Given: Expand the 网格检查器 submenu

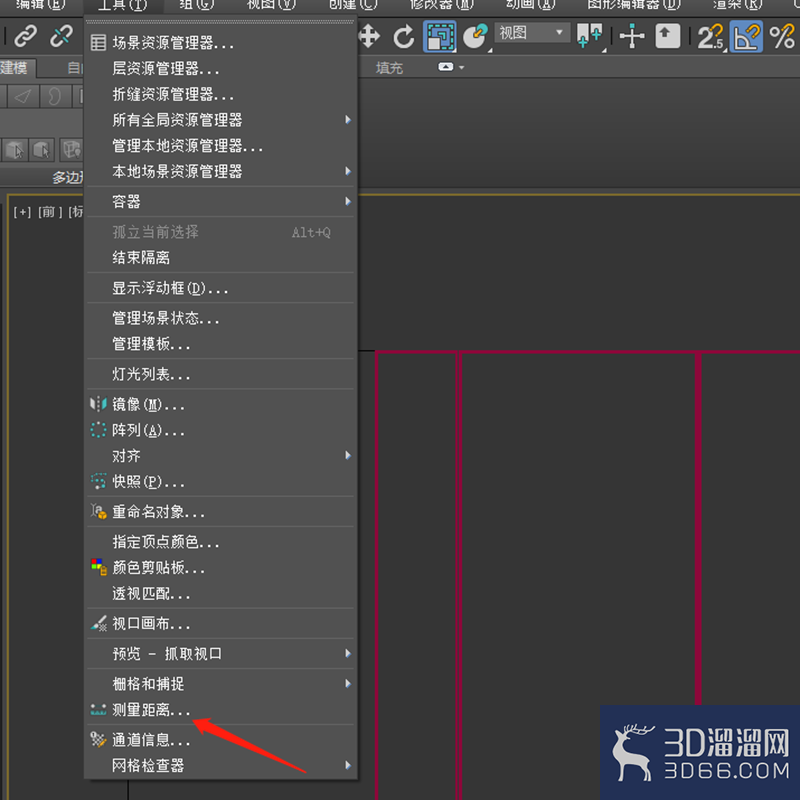Looking at the screenshot, I should [220, 765].
